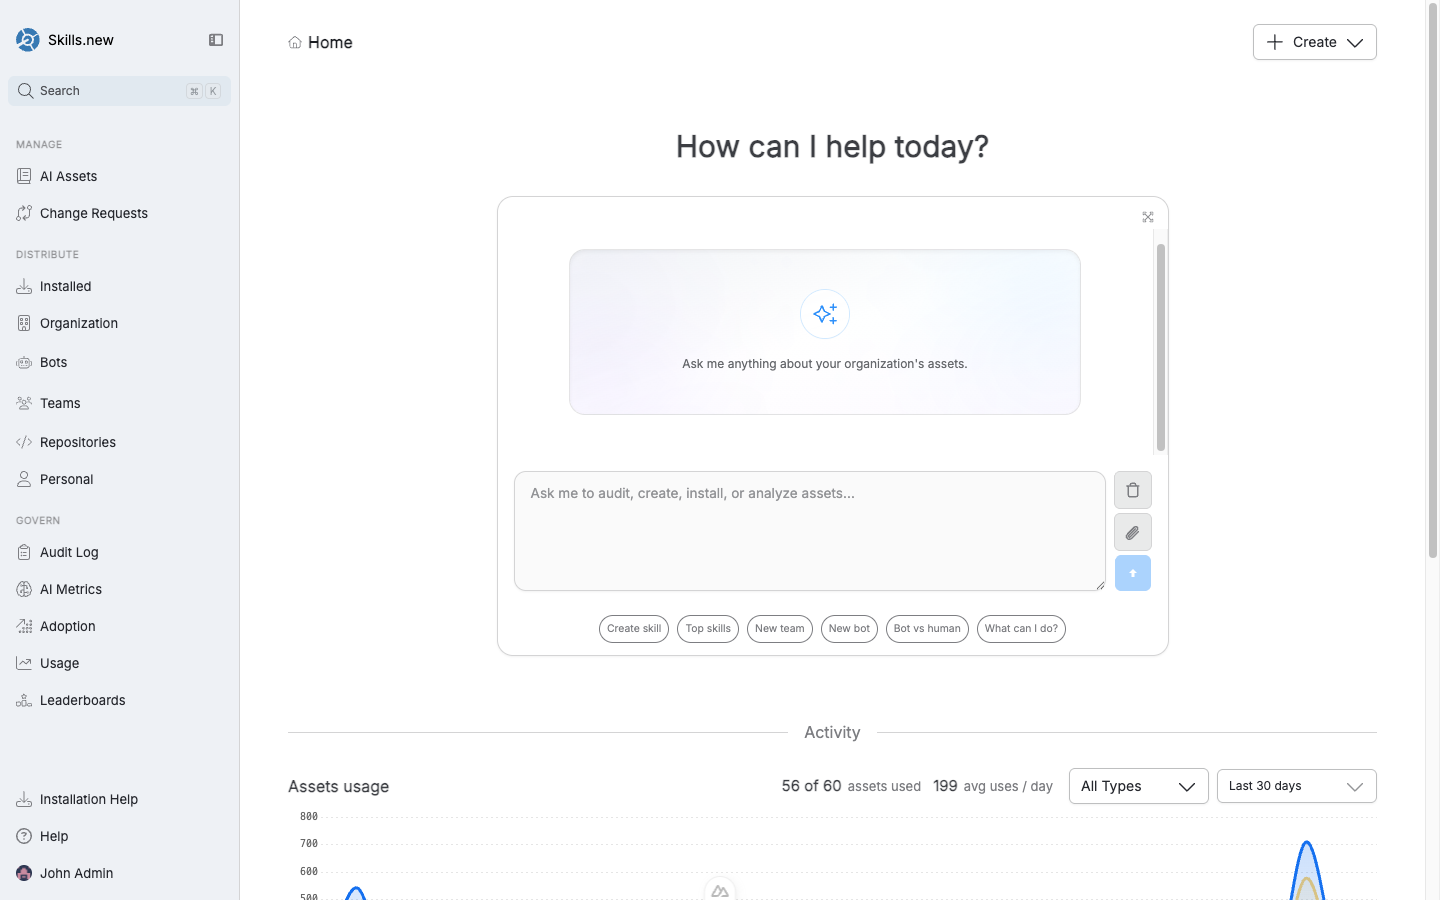Click the Skills.new logo icon
Image resolution: width=1440 pixels, height=900 pixels.
click(x=28, y=40)
